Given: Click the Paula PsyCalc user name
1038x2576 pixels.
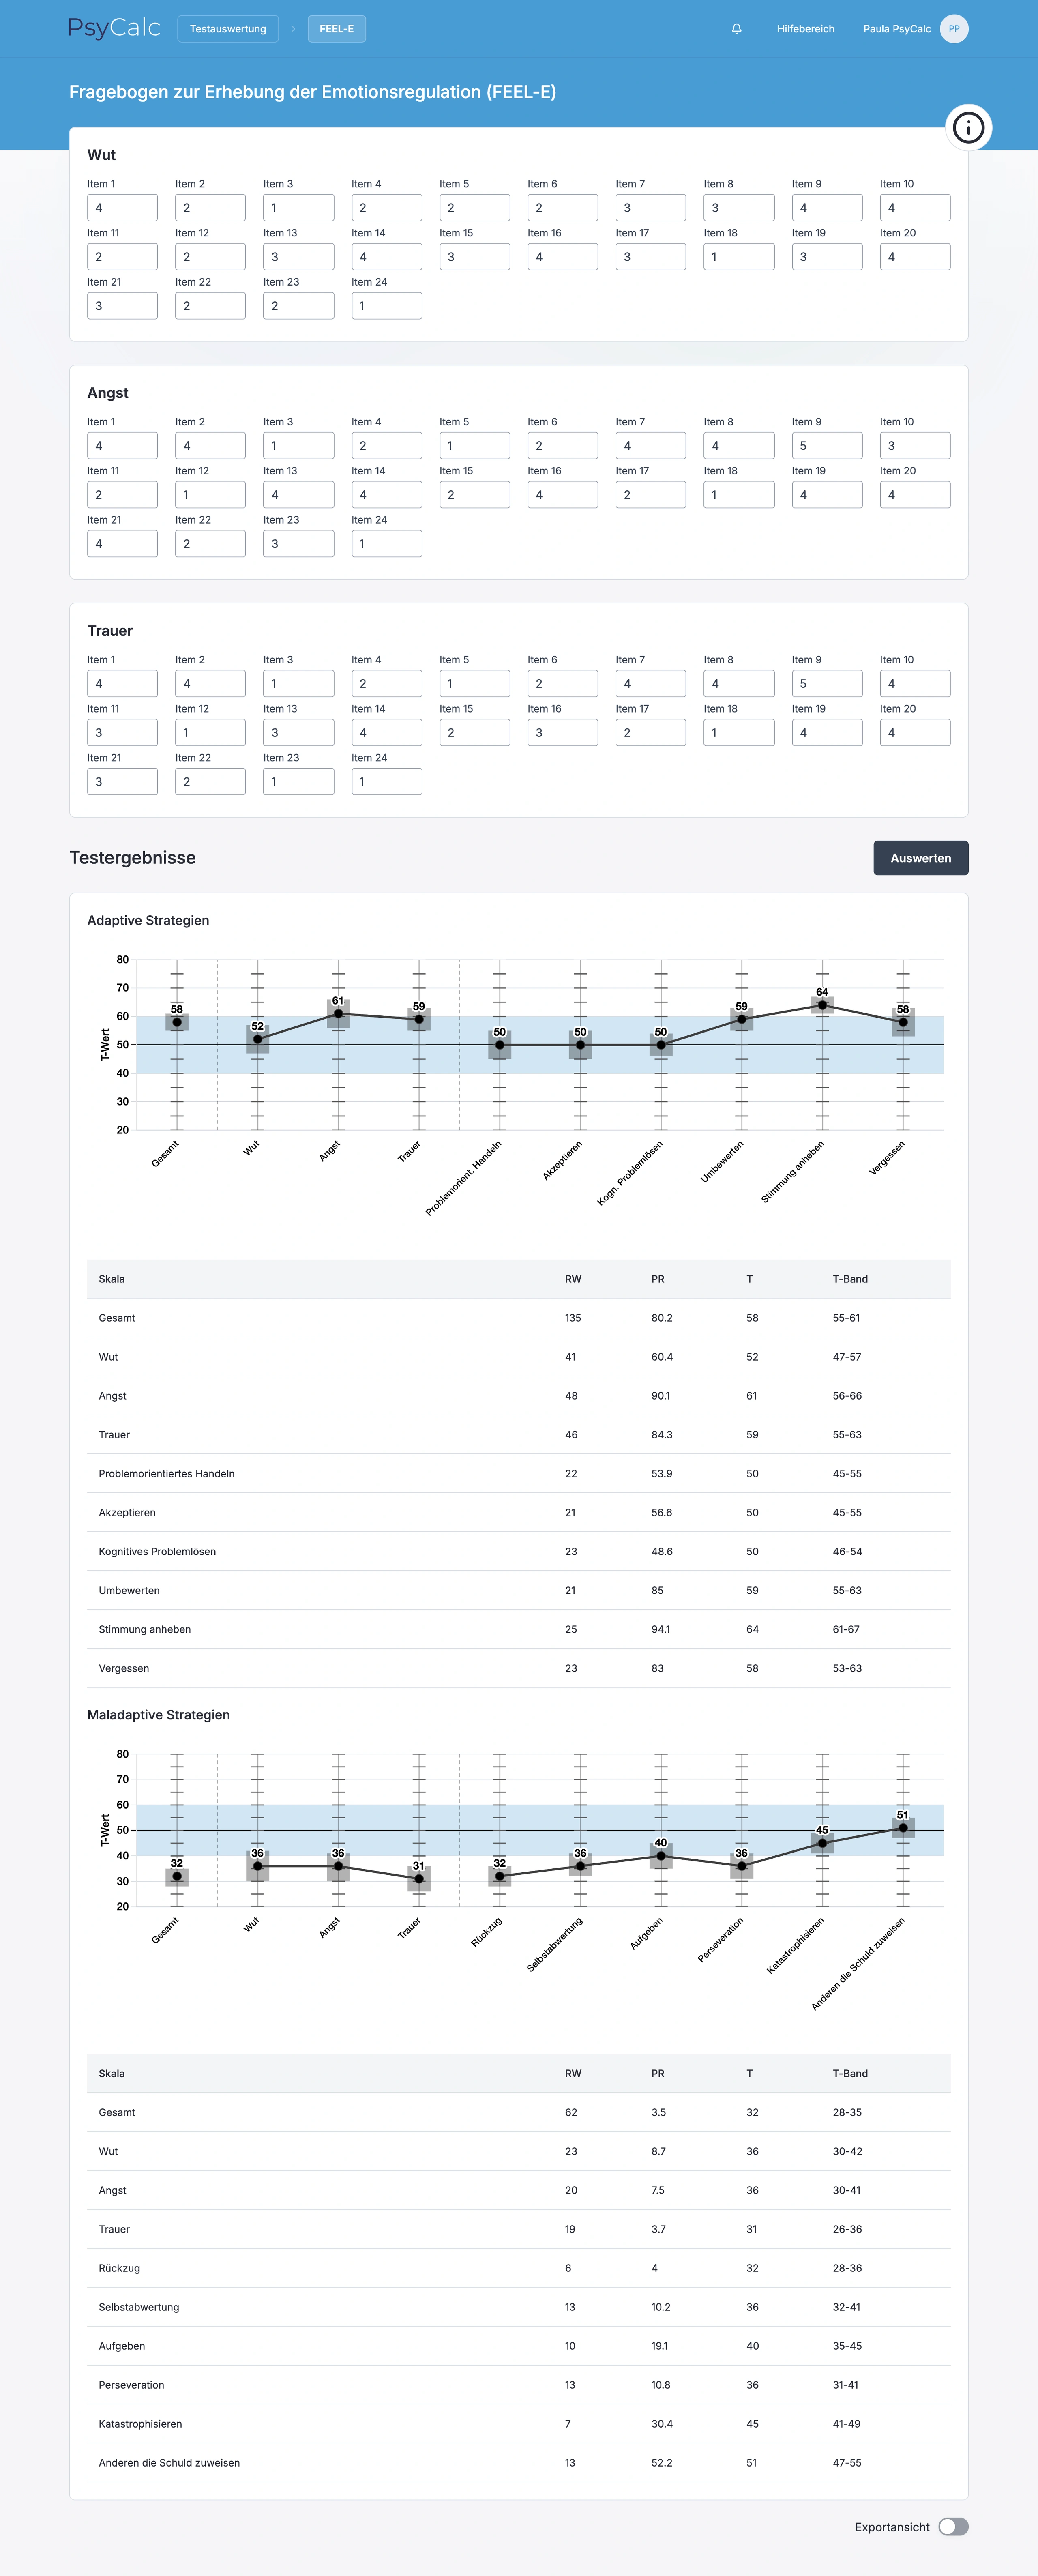Looking at the screenshot, I should click(x=897, y=29).
